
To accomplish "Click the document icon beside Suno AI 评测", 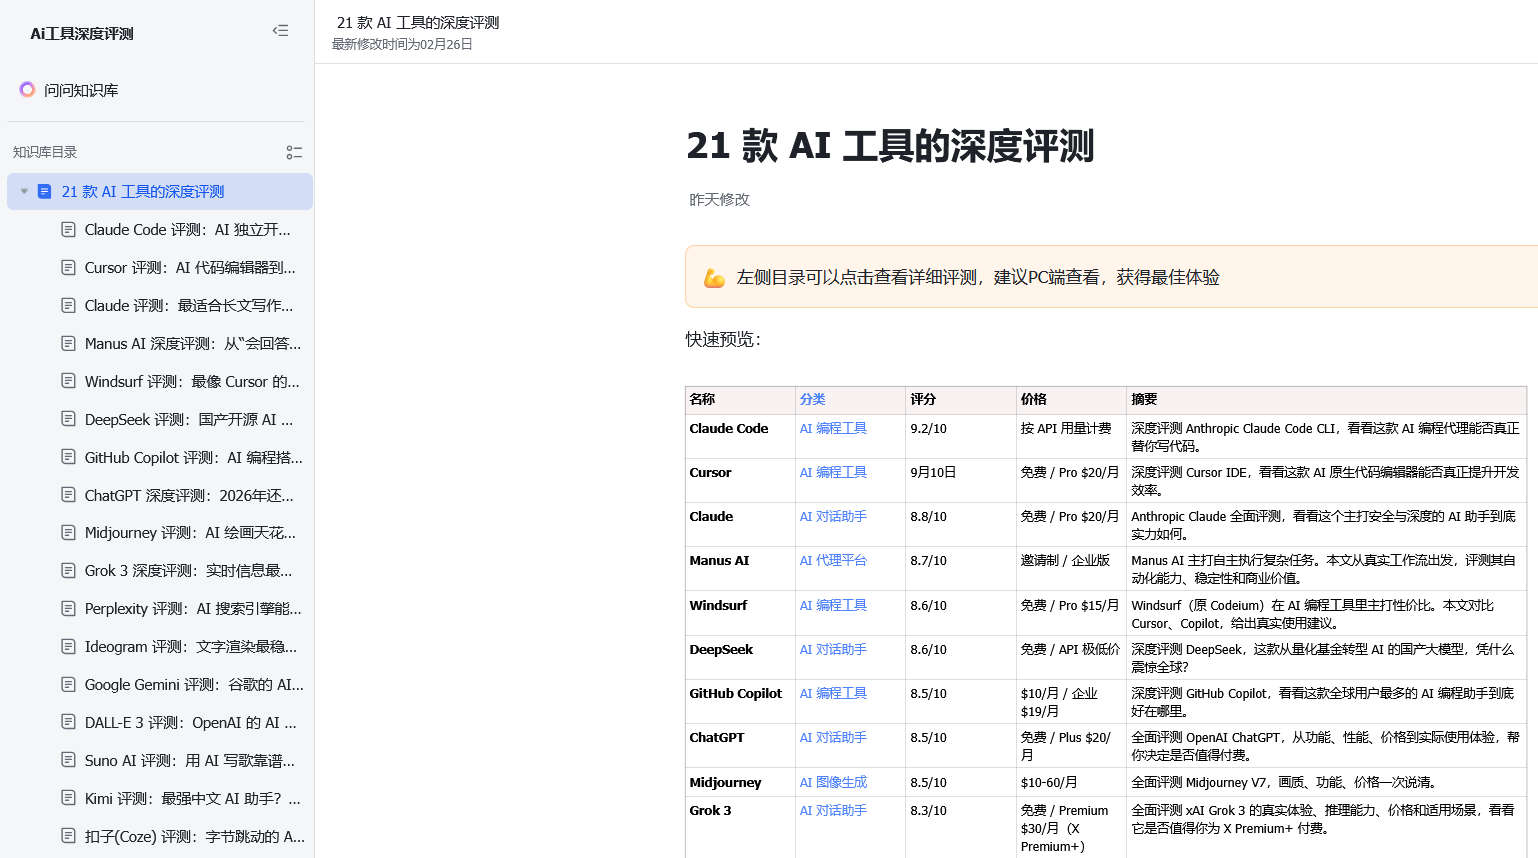I will [x=68, y=761].
